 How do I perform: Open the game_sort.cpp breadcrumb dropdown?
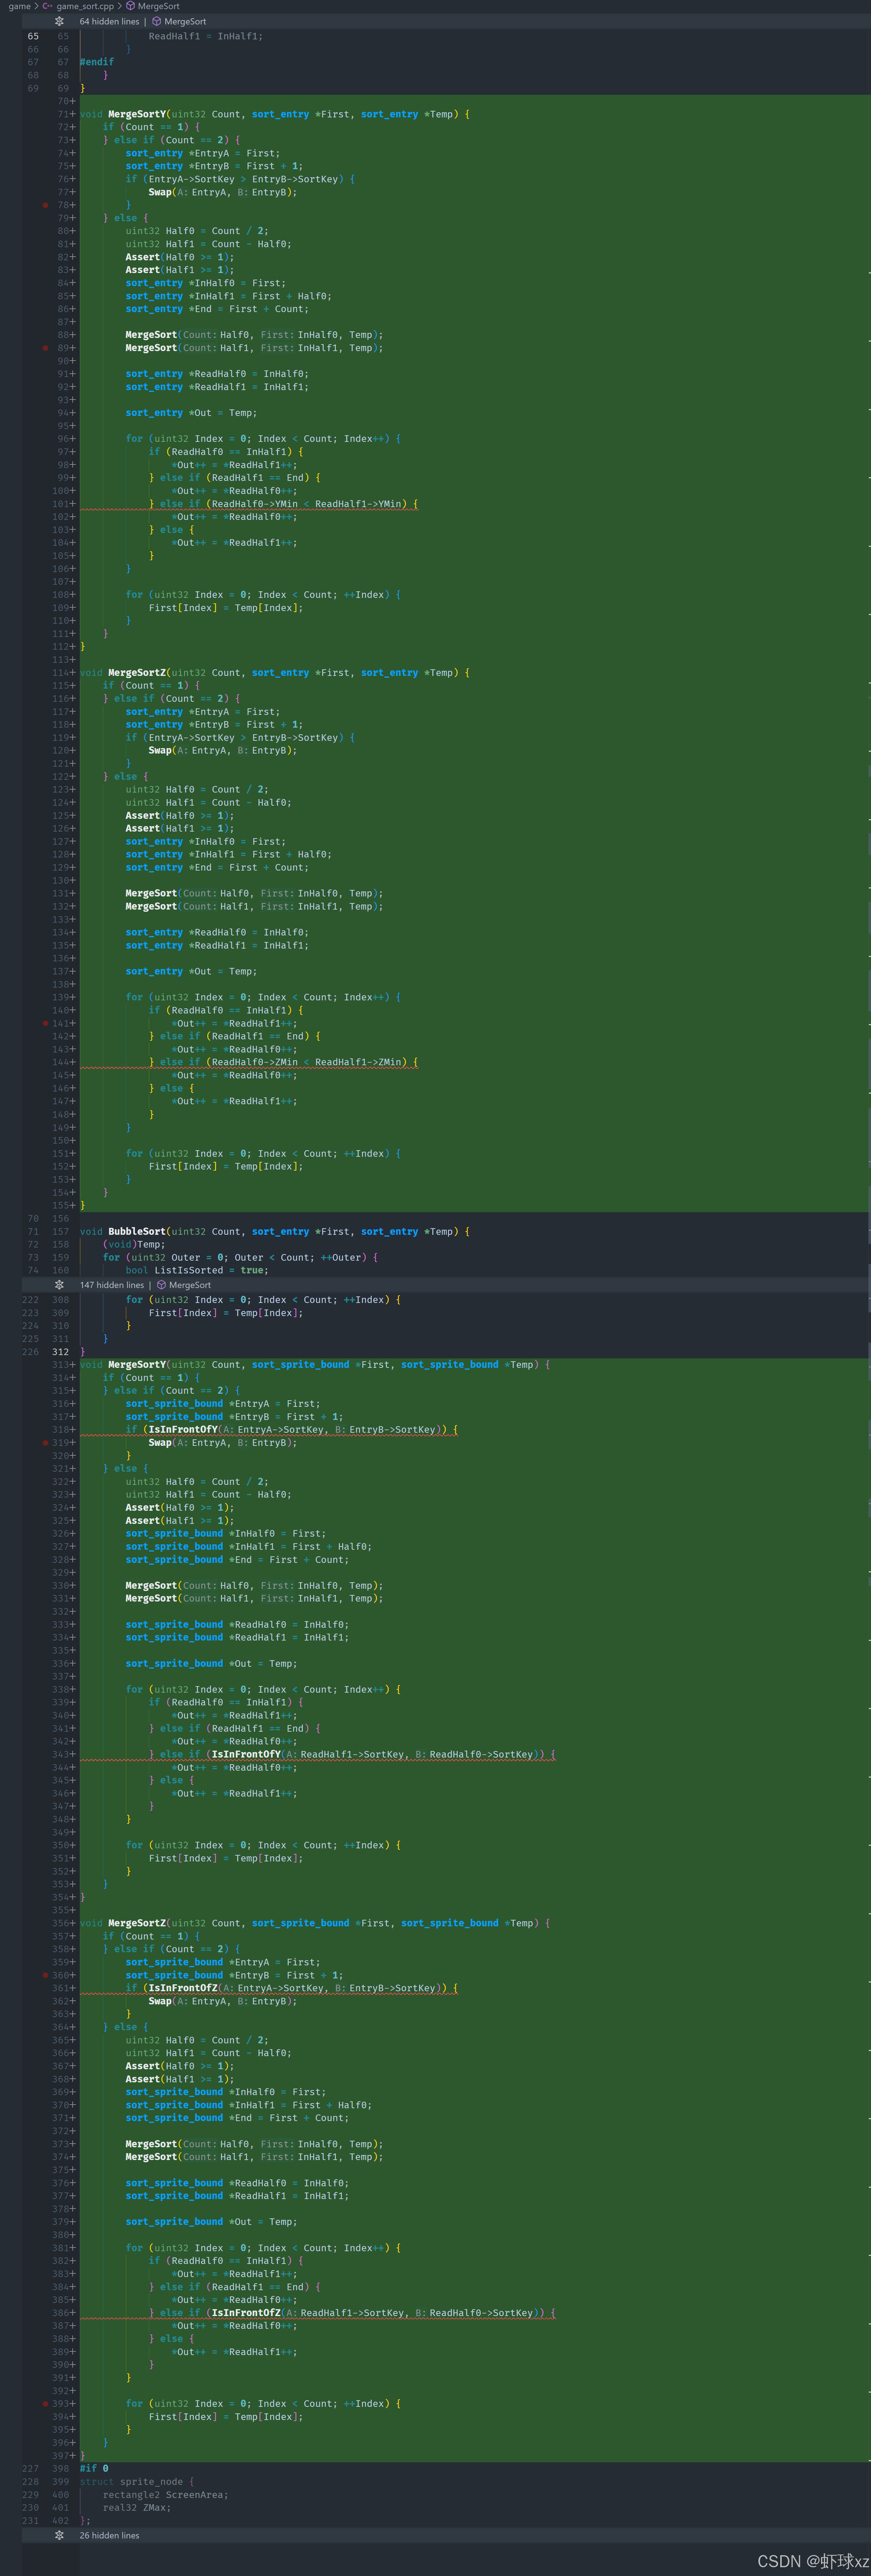tap(85, 6)
